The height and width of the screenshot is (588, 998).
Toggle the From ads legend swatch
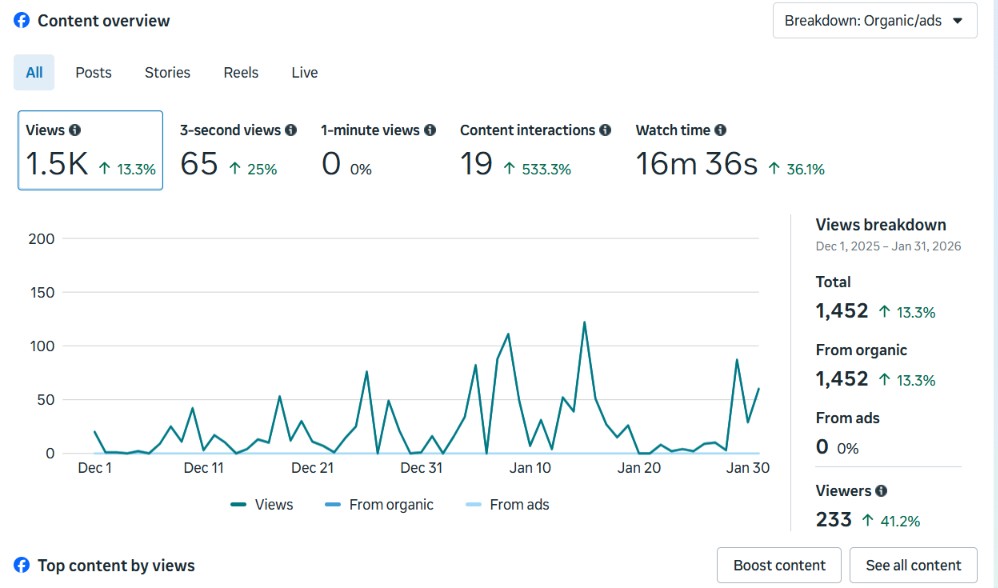click(474, 505)
